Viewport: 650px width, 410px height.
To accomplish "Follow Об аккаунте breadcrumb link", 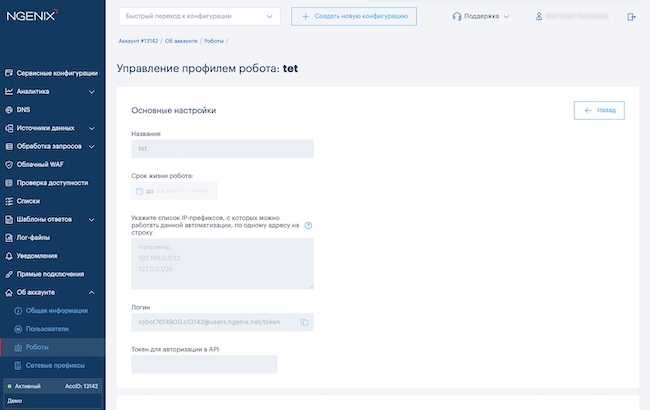I will tap(181, 41).
